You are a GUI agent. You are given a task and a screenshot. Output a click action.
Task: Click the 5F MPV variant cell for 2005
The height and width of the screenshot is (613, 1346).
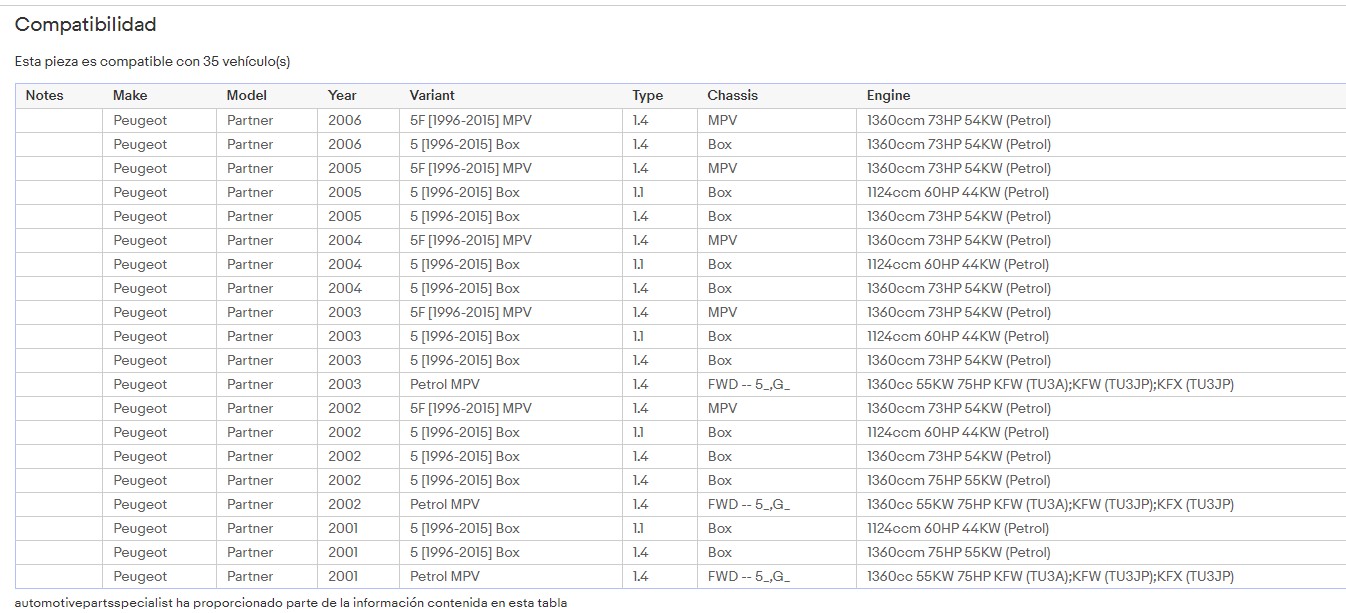click(470, 168)
